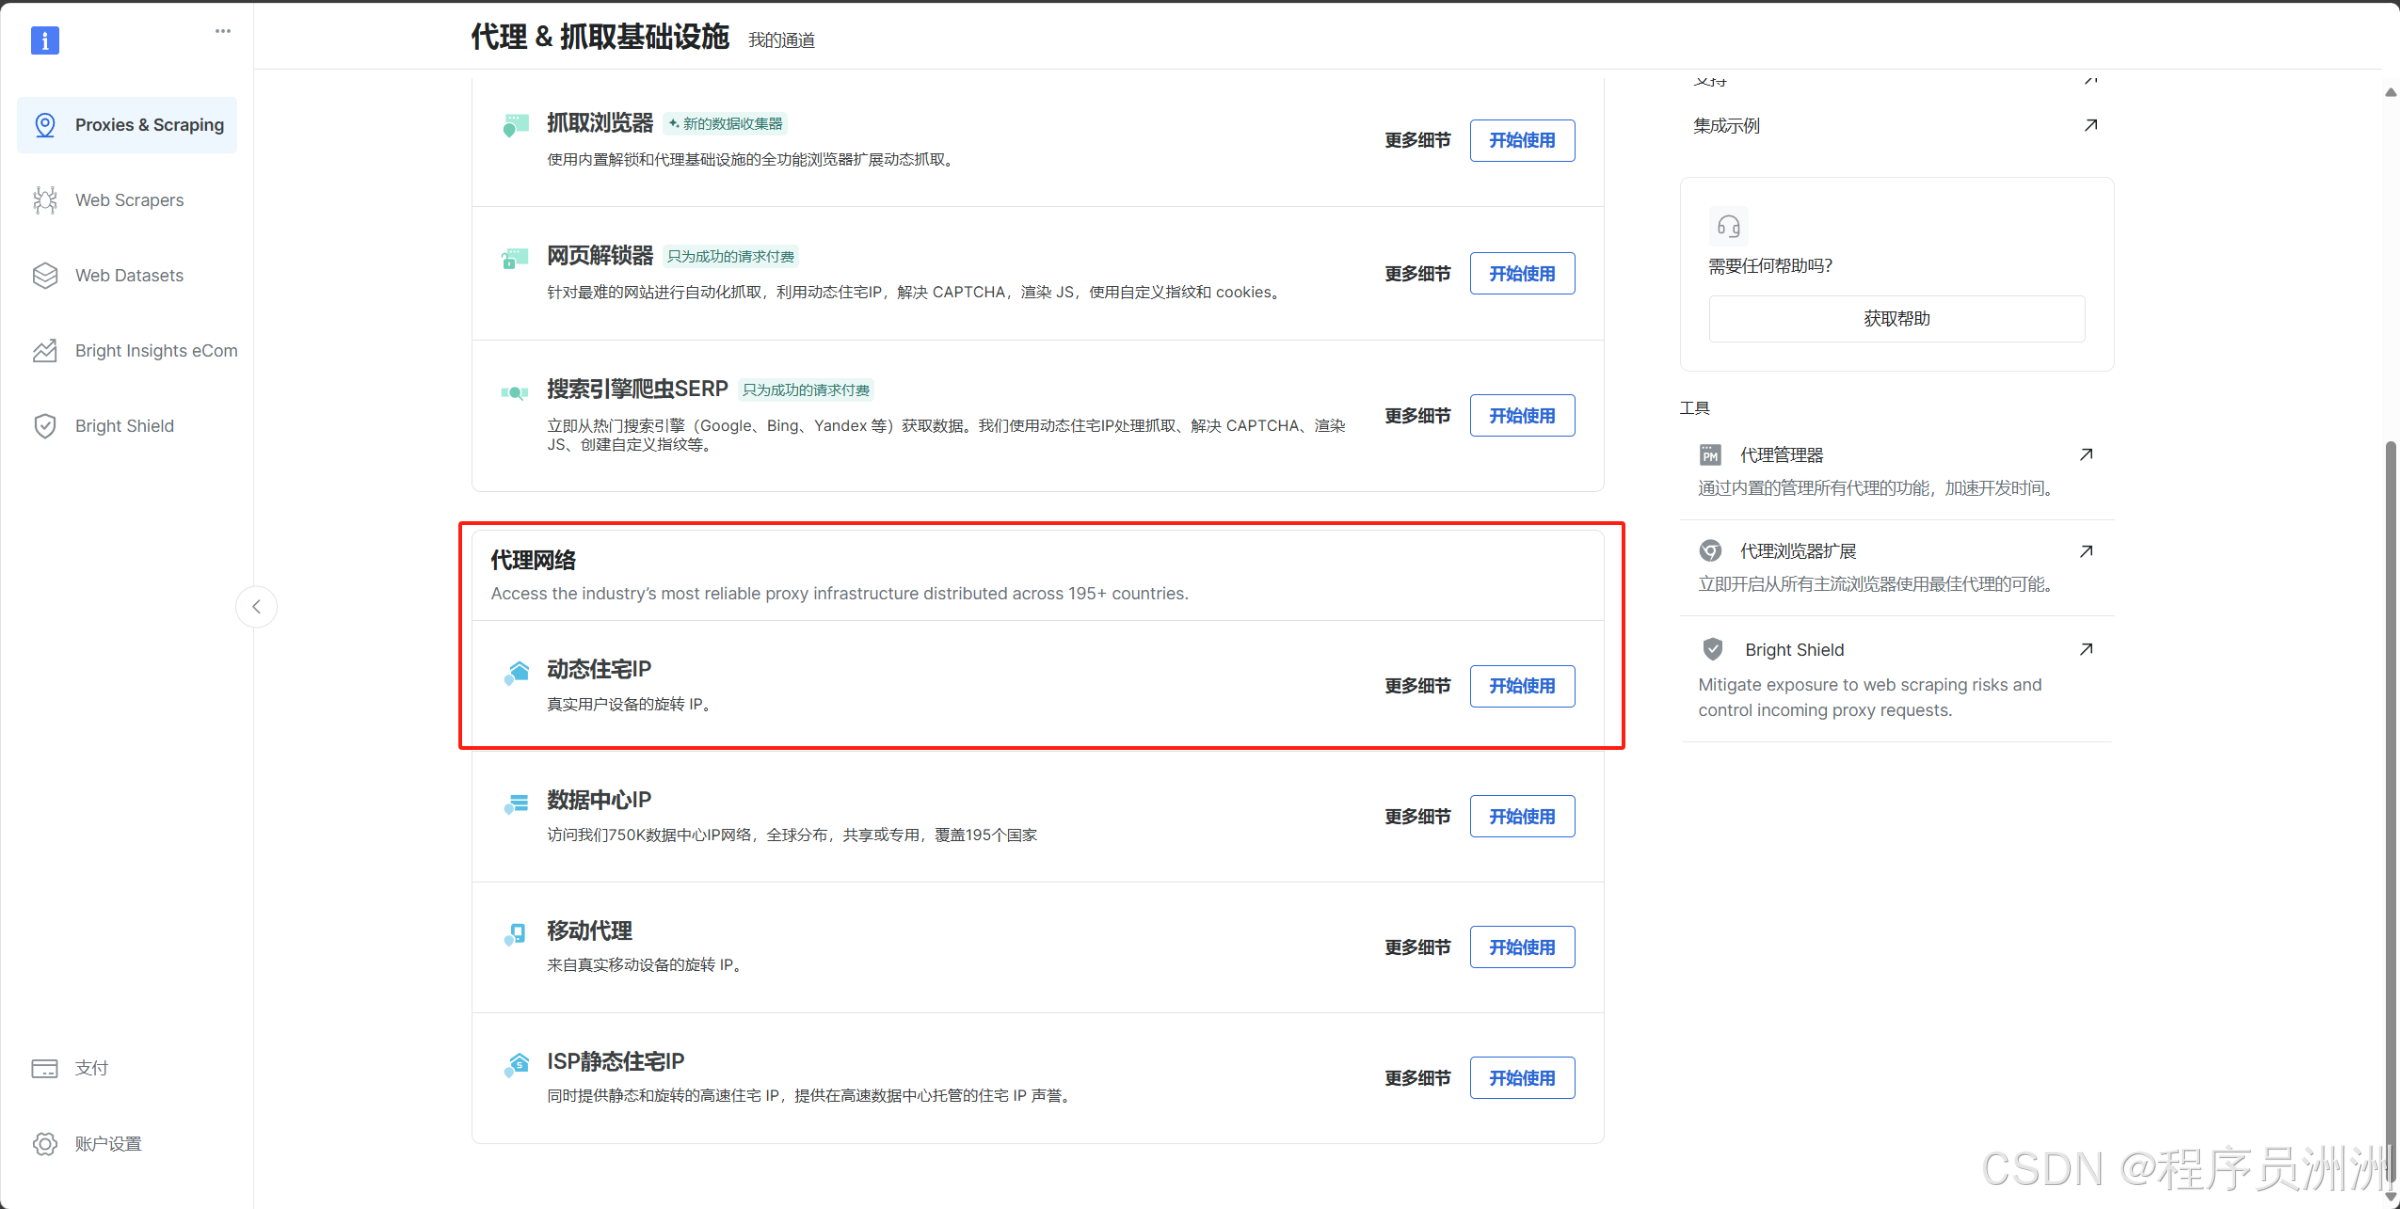
Task: Click the 数据中心IP product title
Action: click(x=599, y=800)
